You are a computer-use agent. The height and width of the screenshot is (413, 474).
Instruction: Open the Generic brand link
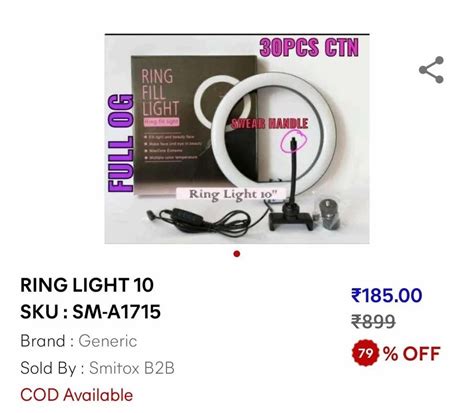pos(108,341)
